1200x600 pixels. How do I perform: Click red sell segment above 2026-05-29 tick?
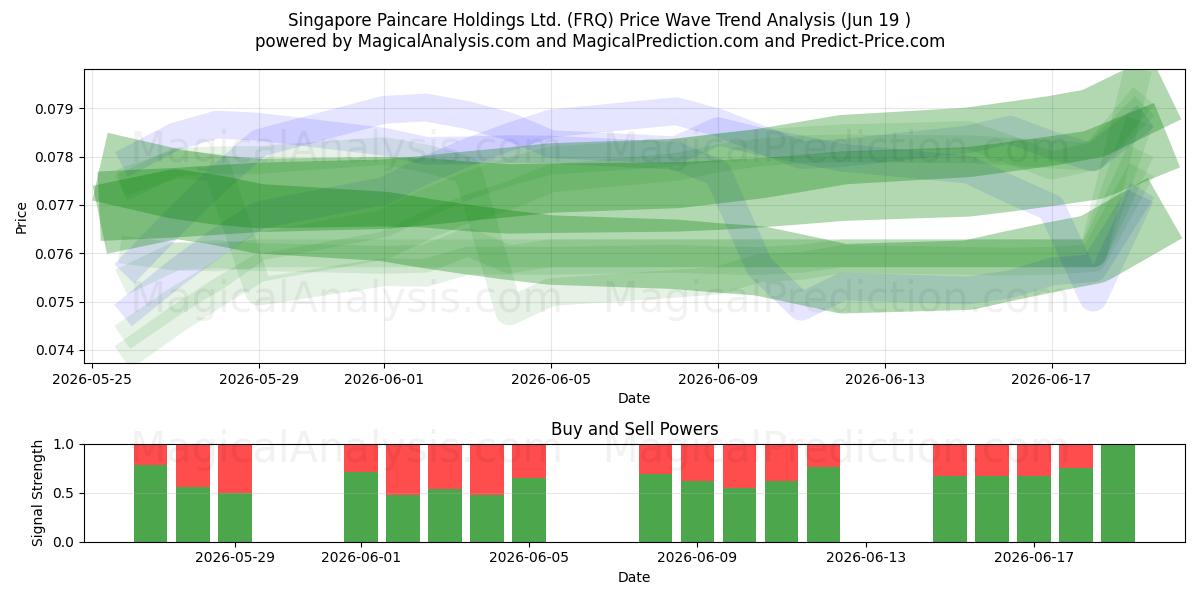(235, 469)
